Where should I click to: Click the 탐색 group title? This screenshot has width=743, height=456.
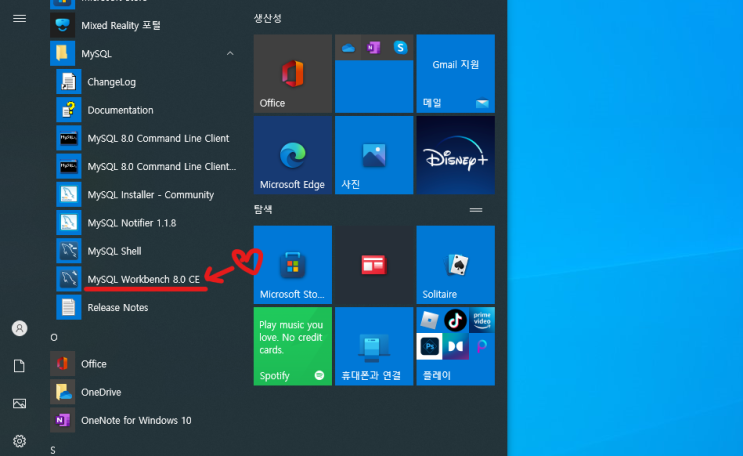[263, 210]
